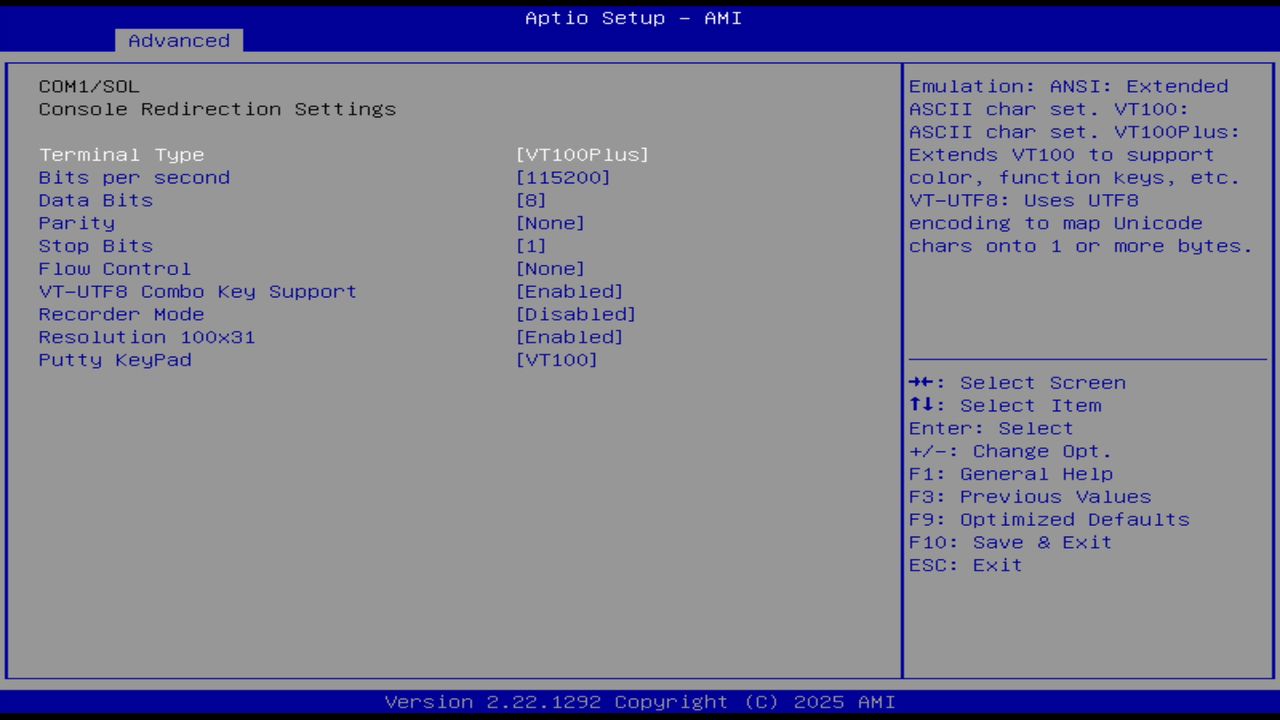This screenshot has height=720, width=1280.
Task: Change Bits per second value 115200
Action: [563, 178]
